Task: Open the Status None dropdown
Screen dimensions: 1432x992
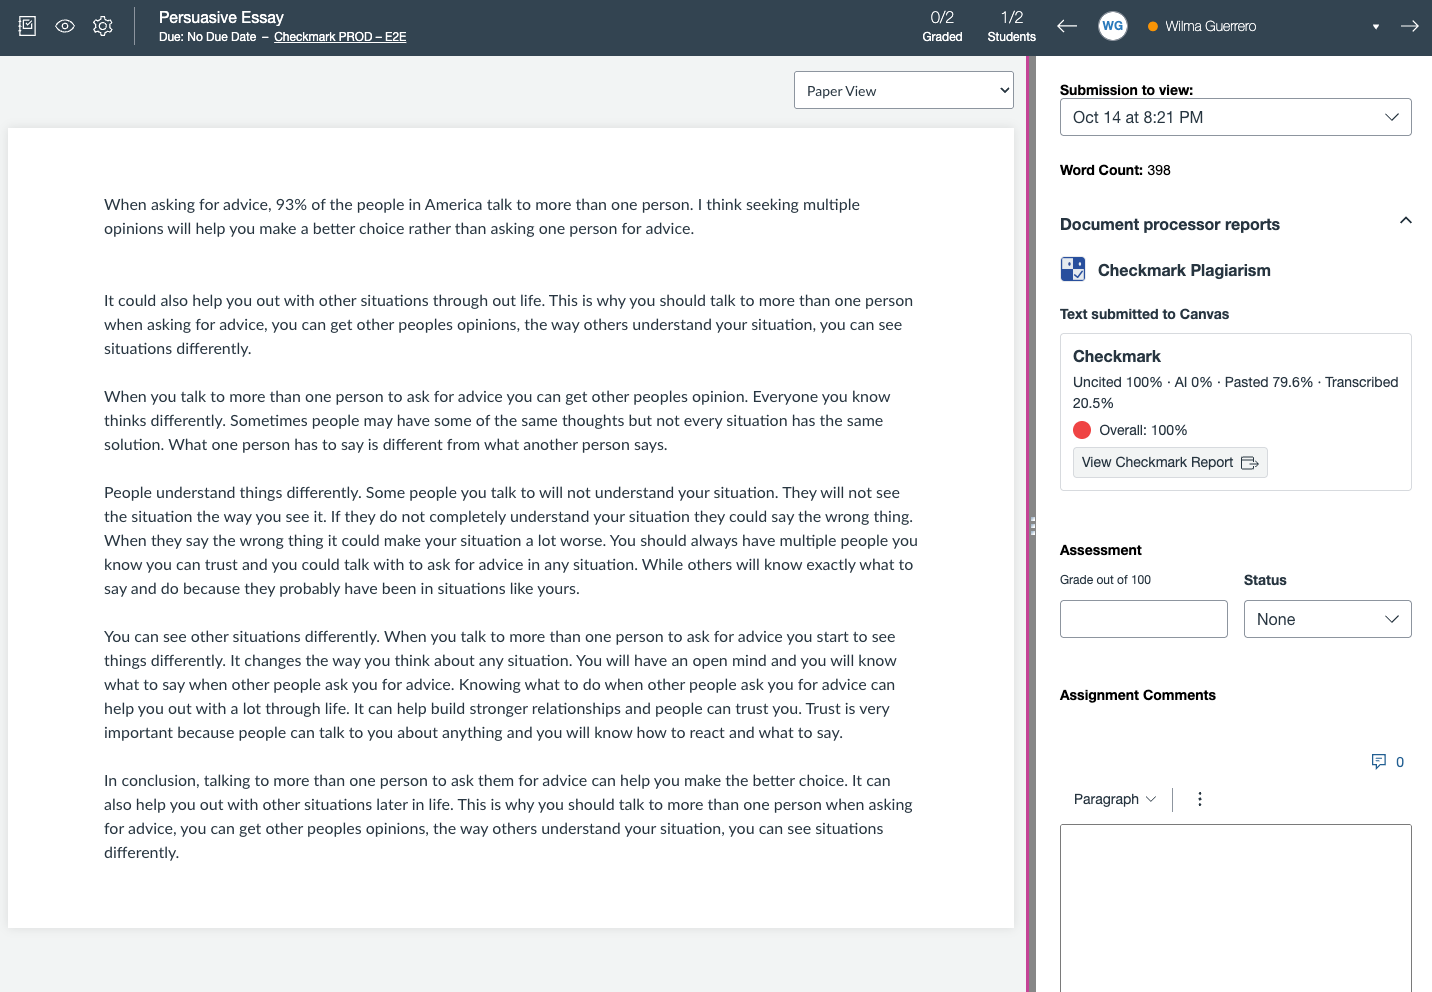Action: click(x=1328, y=619)
